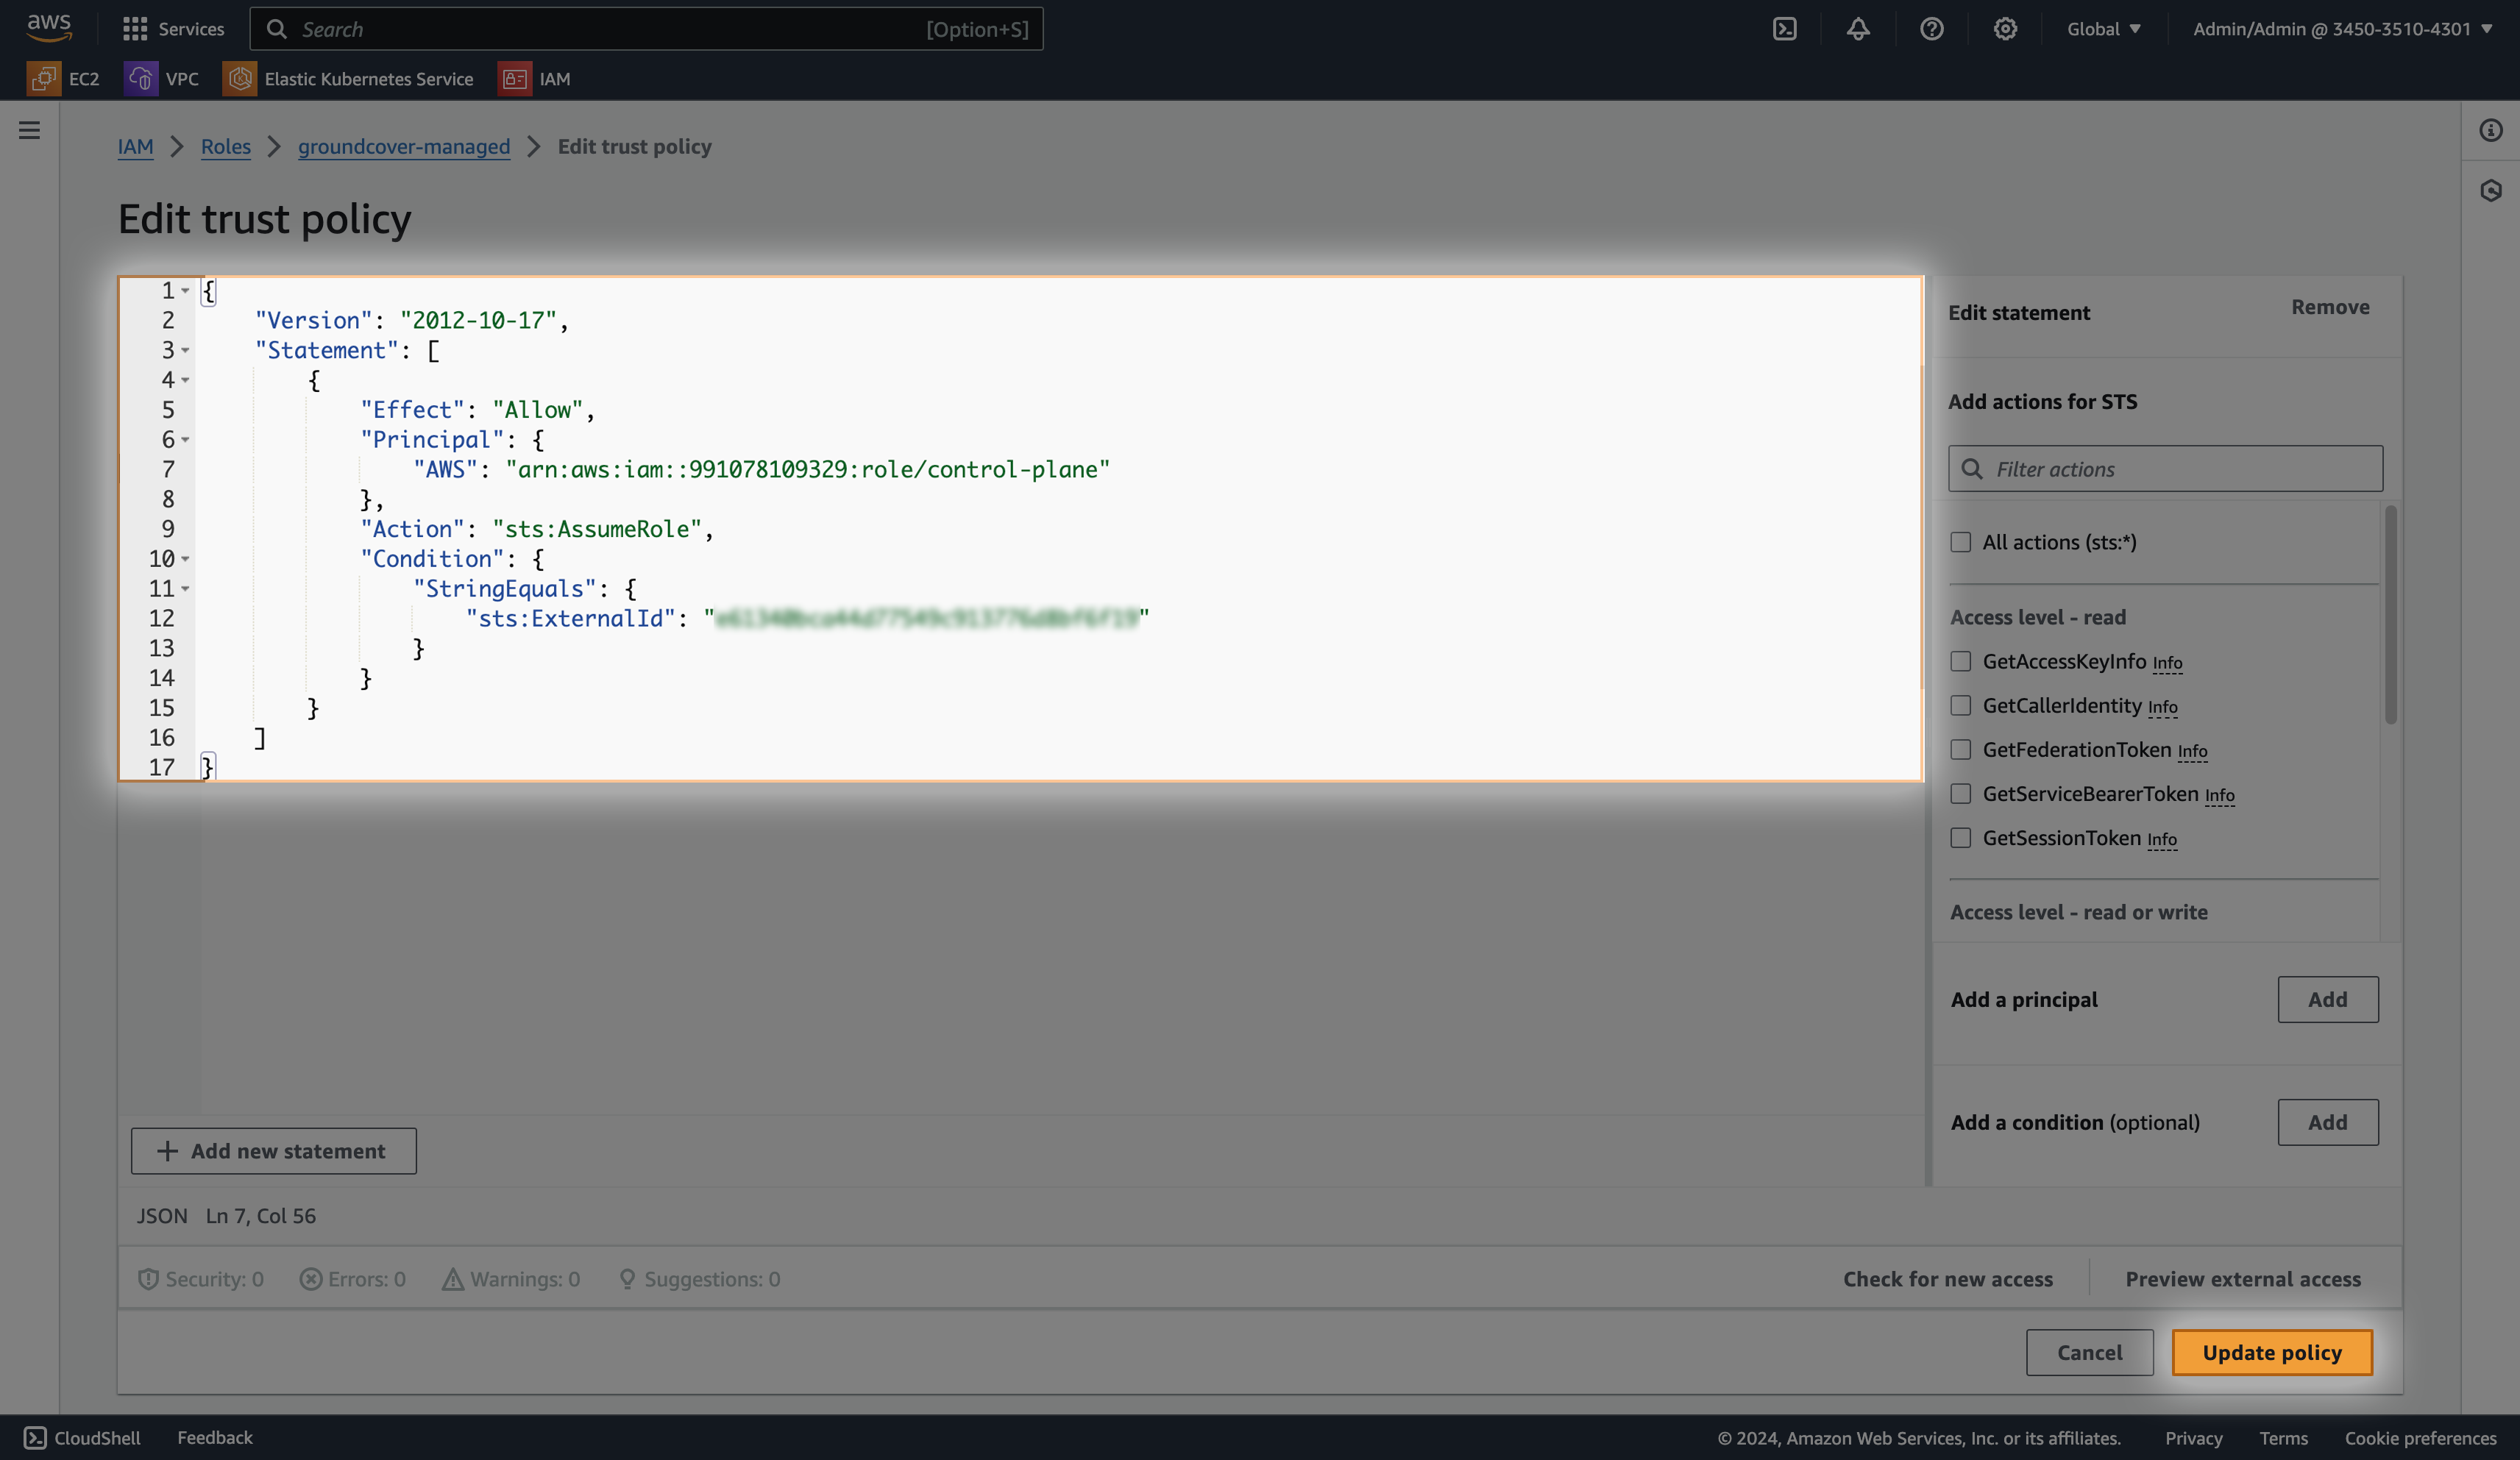This screenshot has height=1460, width=2520.
Task: Toggle the hamburger side navigation icon
Action: [30, 130]
